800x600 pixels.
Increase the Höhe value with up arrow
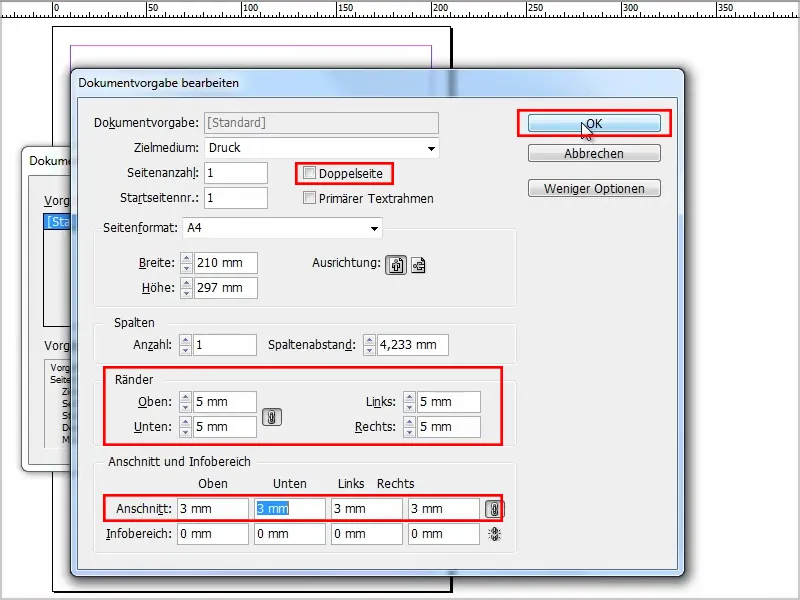[186, 283]
